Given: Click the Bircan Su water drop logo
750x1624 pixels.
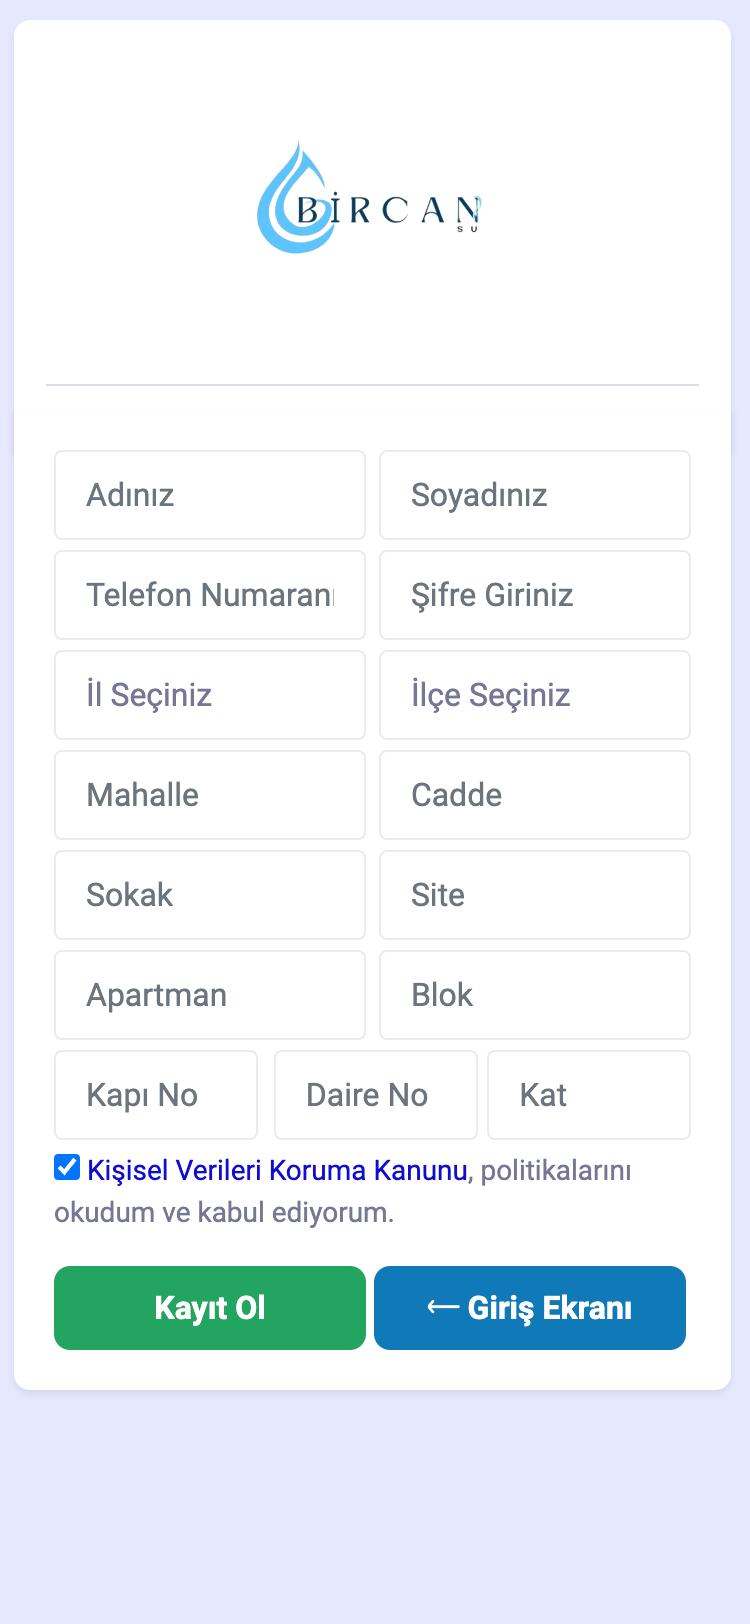Looking at the screenshot, I should click(371, 197).
